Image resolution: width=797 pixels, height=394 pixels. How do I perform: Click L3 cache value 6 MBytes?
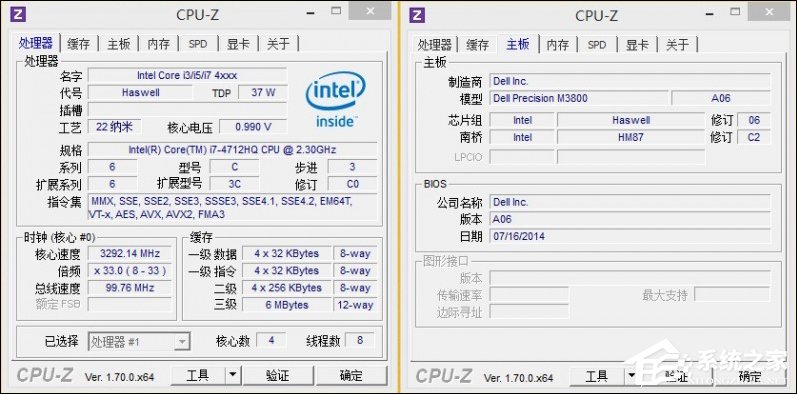point(287,305)
